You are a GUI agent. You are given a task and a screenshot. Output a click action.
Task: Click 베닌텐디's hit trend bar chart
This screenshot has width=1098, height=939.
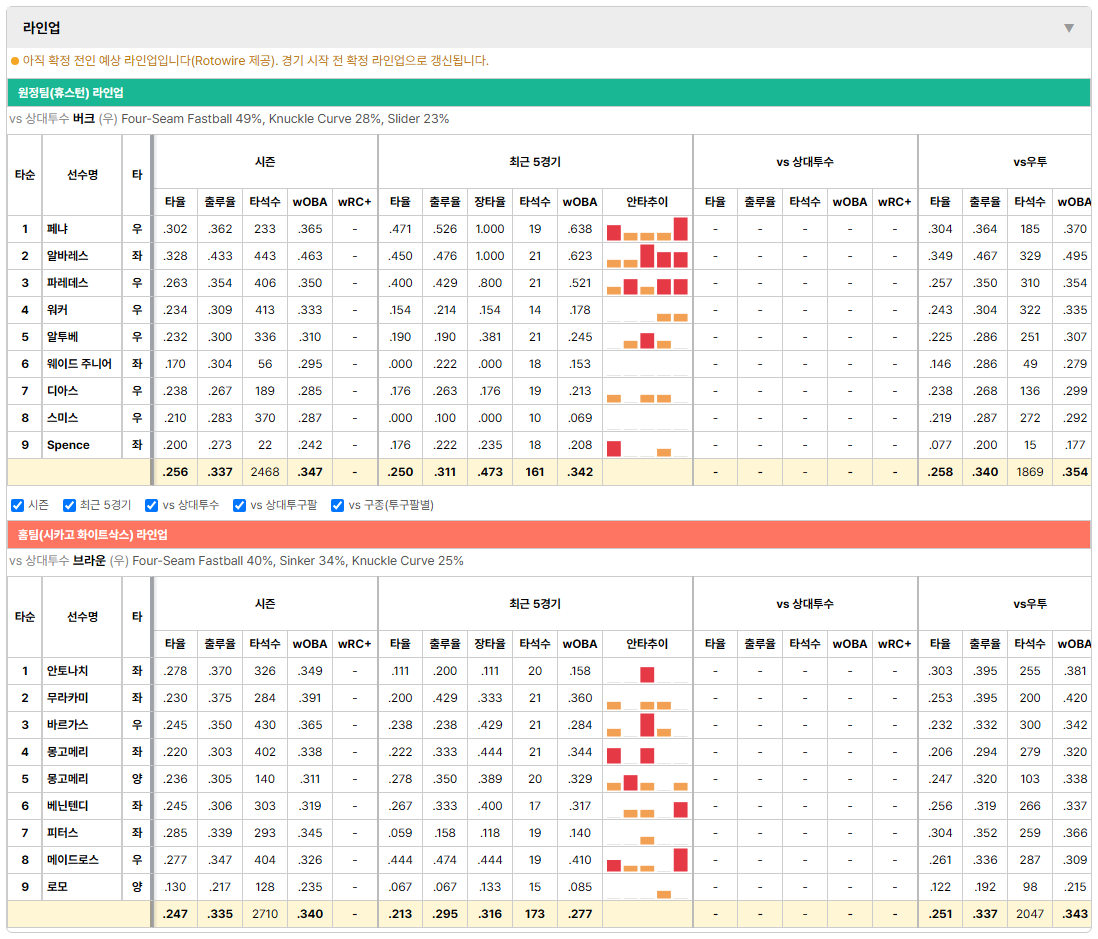click(x=647, y=806)
